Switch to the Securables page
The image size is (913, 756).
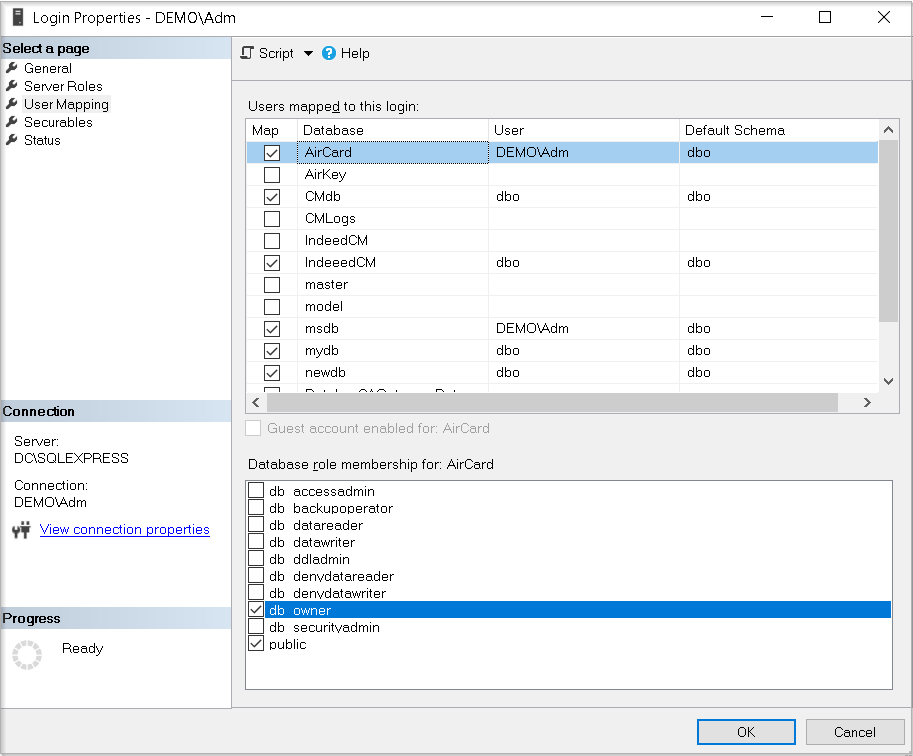tap(58, 122)
